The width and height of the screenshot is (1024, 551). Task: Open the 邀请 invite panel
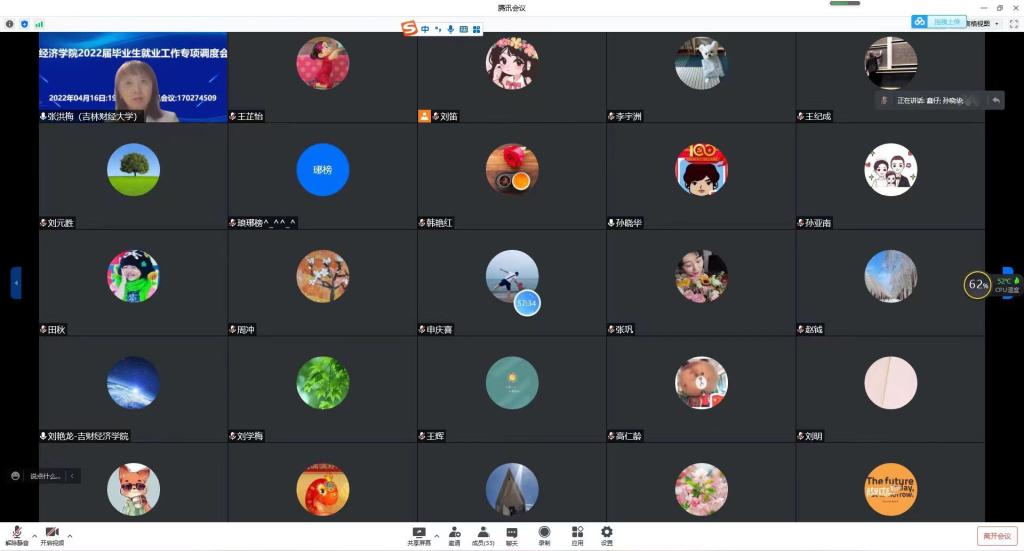[454, 535]
